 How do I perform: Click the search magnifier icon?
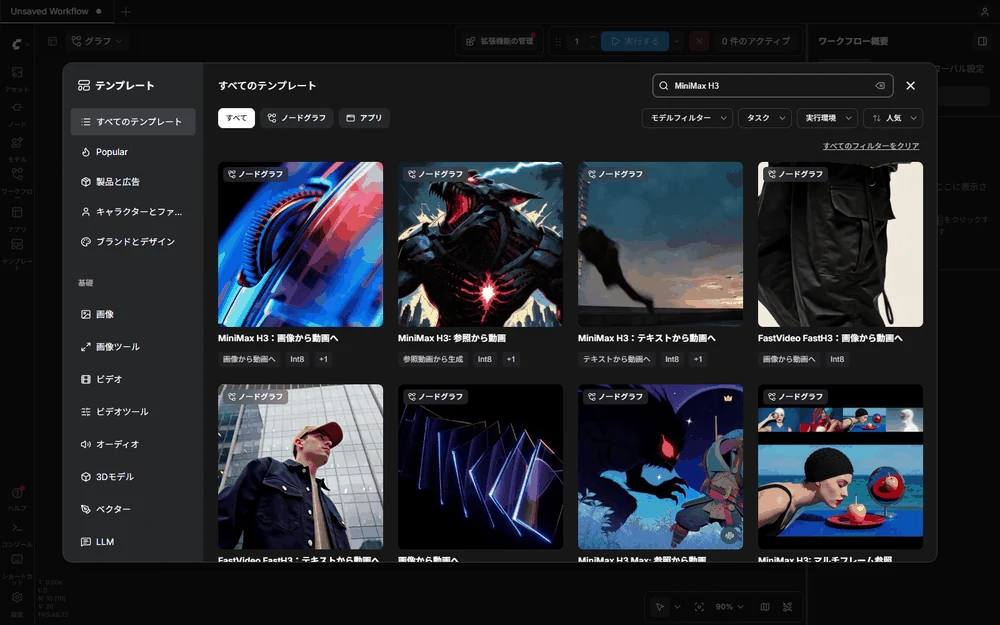(664, 85)
